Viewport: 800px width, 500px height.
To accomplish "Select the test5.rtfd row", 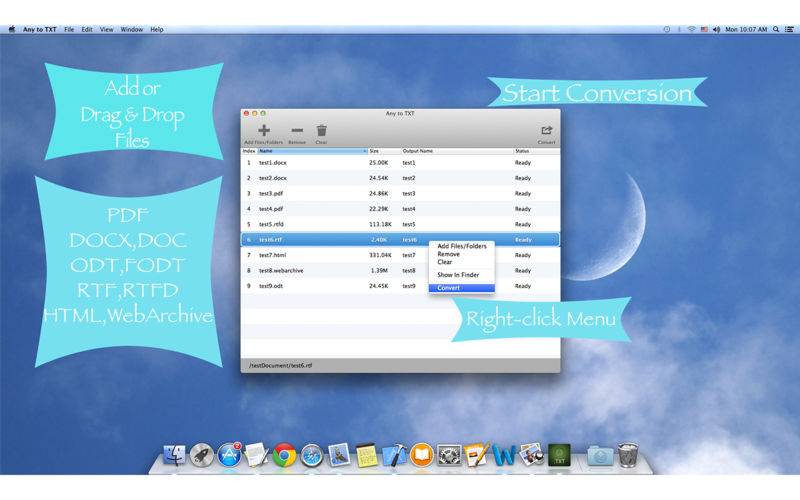I will click(x=401, y=224).
